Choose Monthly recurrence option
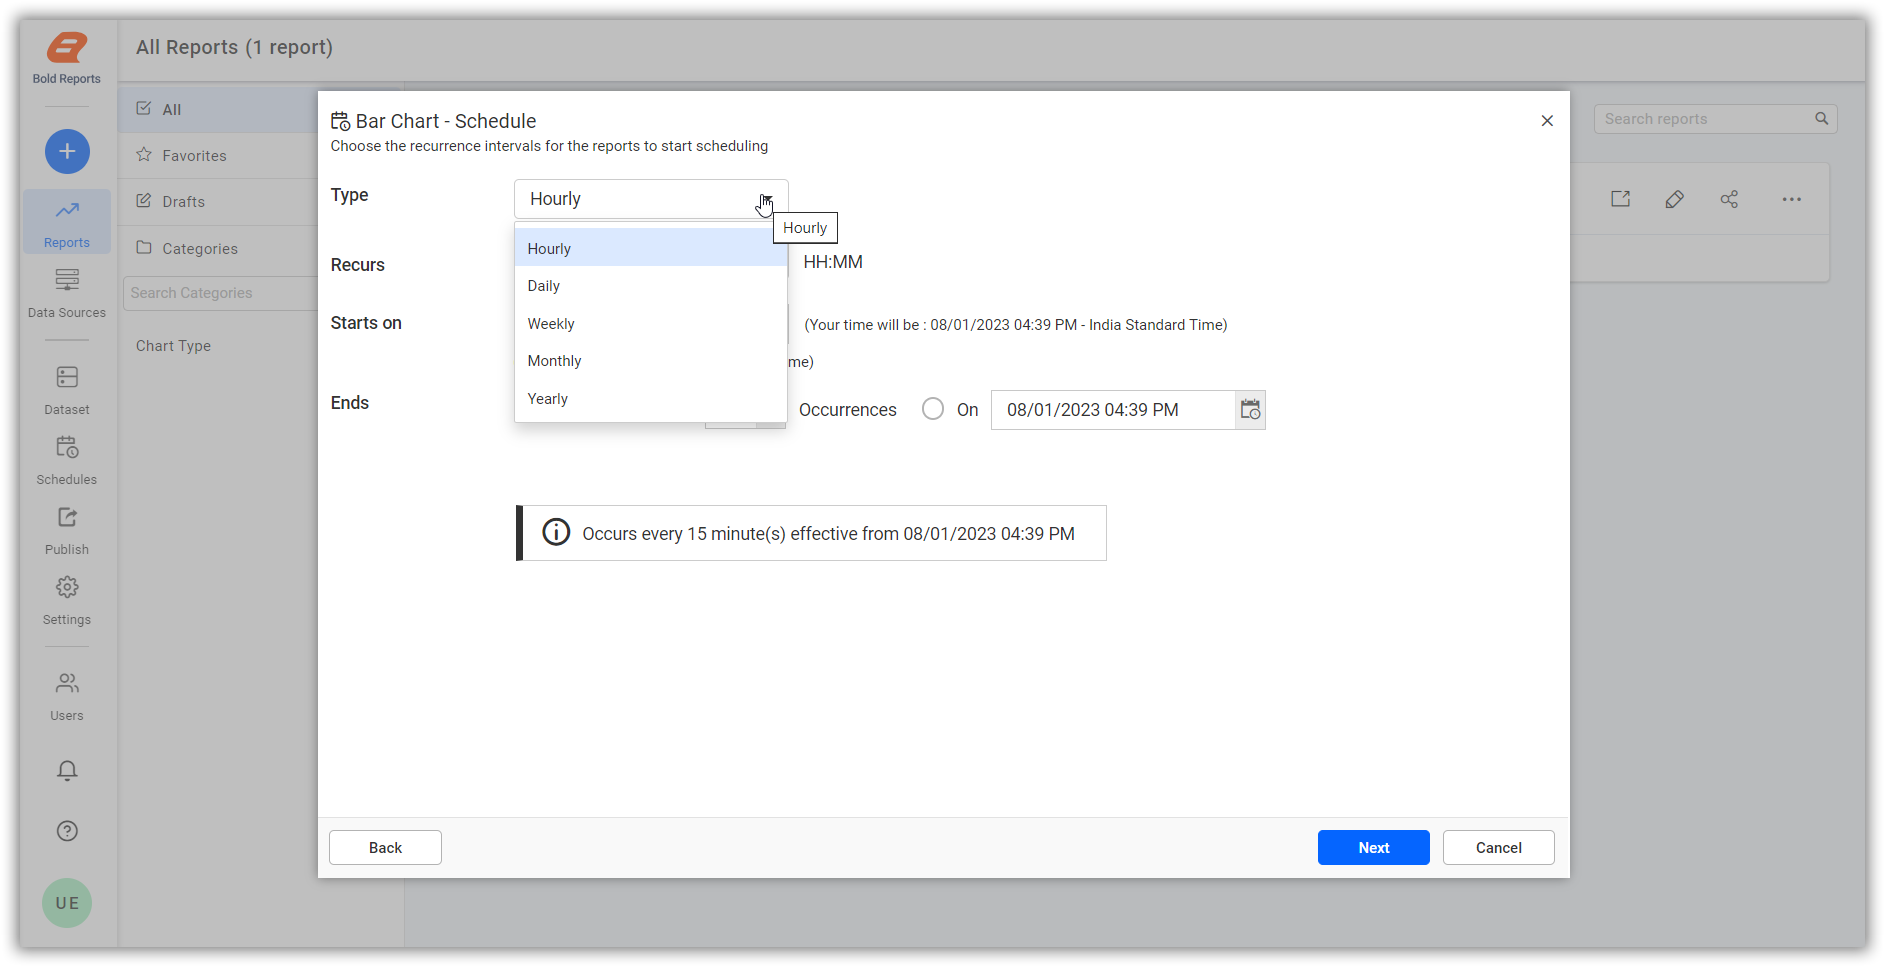The height and width of the screenshot is (967, 1885). (554, 360)
